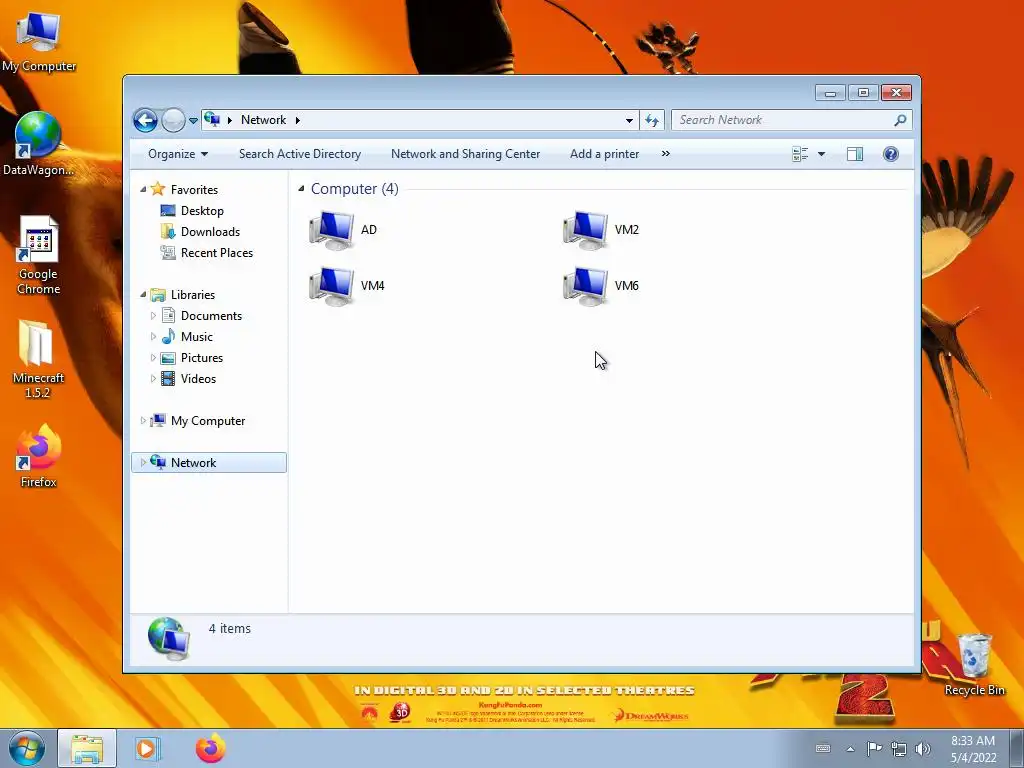Show the preview pane
The height and width of the screenshot is (768, 1024).
pyautogui.click(x=855, y=154)
